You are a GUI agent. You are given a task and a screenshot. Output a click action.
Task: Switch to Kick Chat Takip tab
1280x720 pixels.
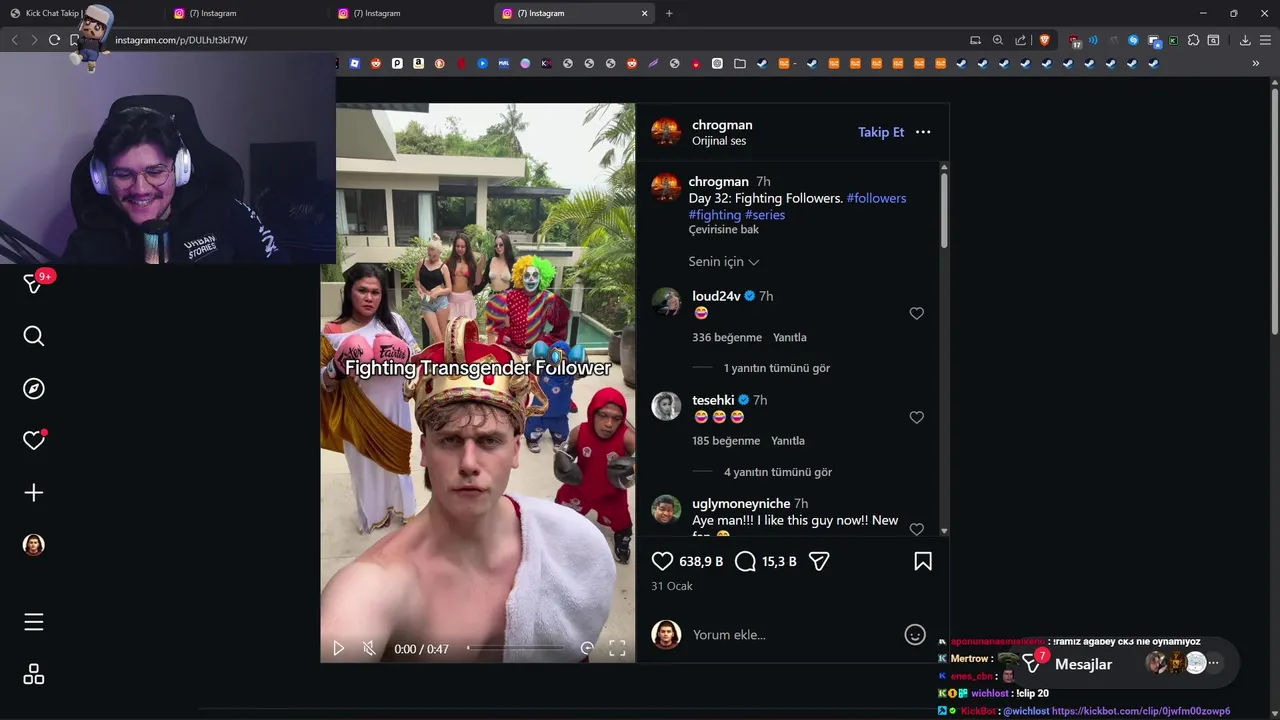pos(80,13)
